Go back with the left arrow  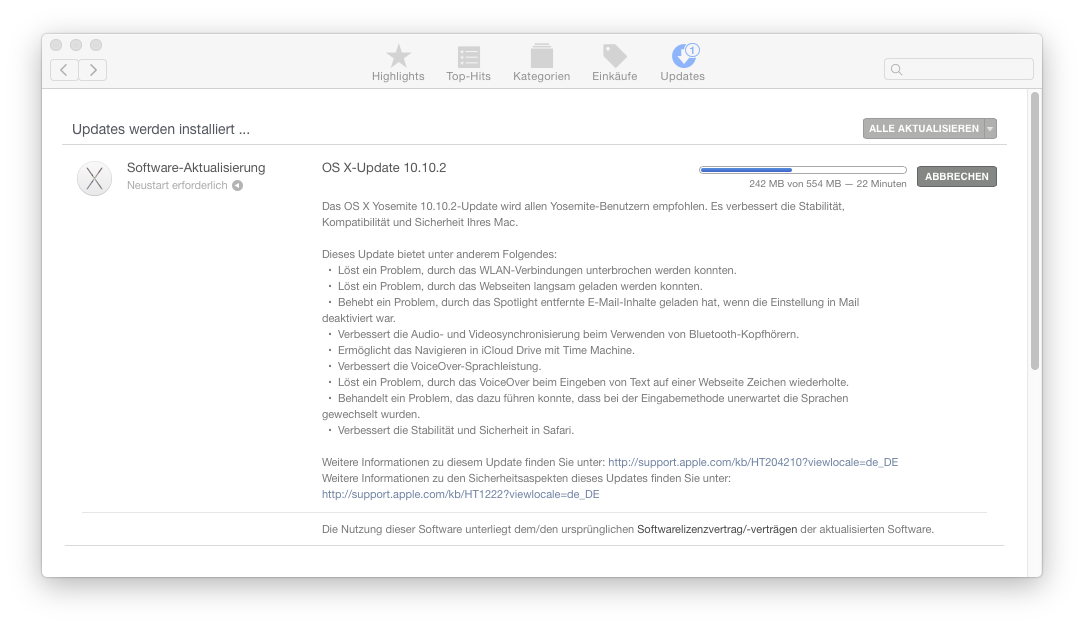pyautogui.click(x=64, y=70)
